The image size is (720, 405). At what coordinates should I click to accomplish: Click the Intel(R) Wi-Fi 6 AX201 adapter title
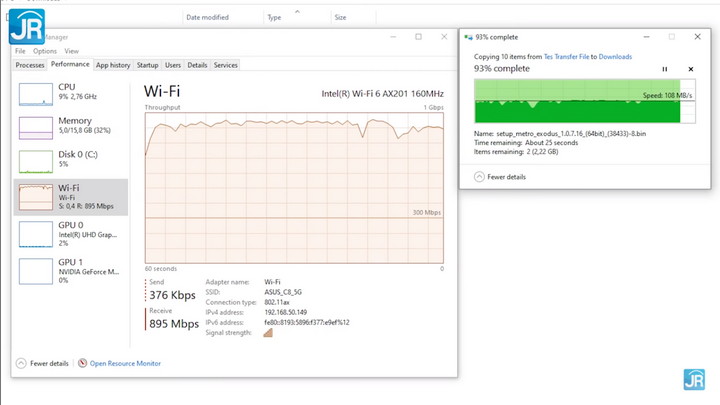coord(382,94)
